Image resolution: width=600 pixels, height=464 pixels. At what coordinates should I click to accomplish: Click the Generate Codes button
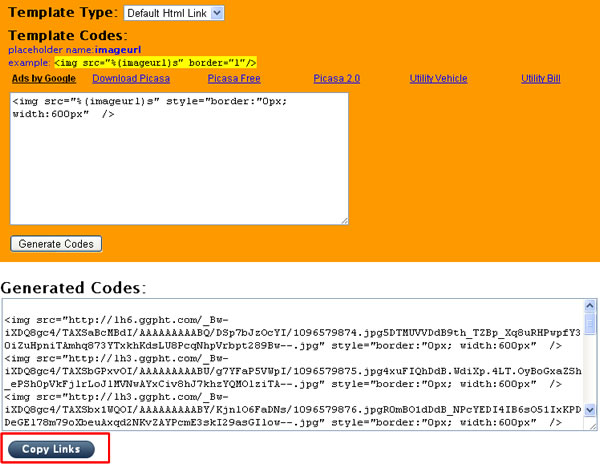pyautogui.click(x=56, y=244)
